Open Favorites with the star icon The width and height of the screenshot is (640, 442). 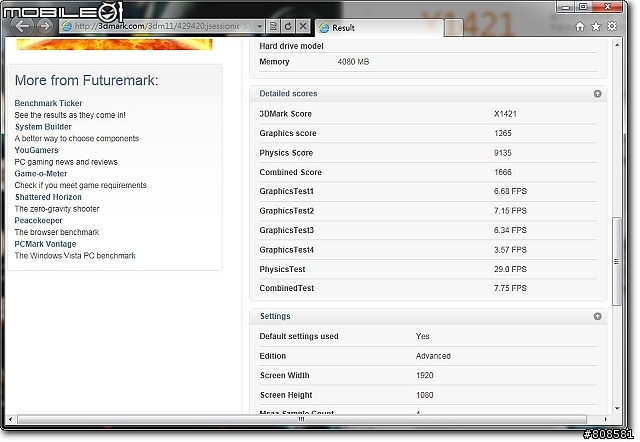[x=596, y=27]
